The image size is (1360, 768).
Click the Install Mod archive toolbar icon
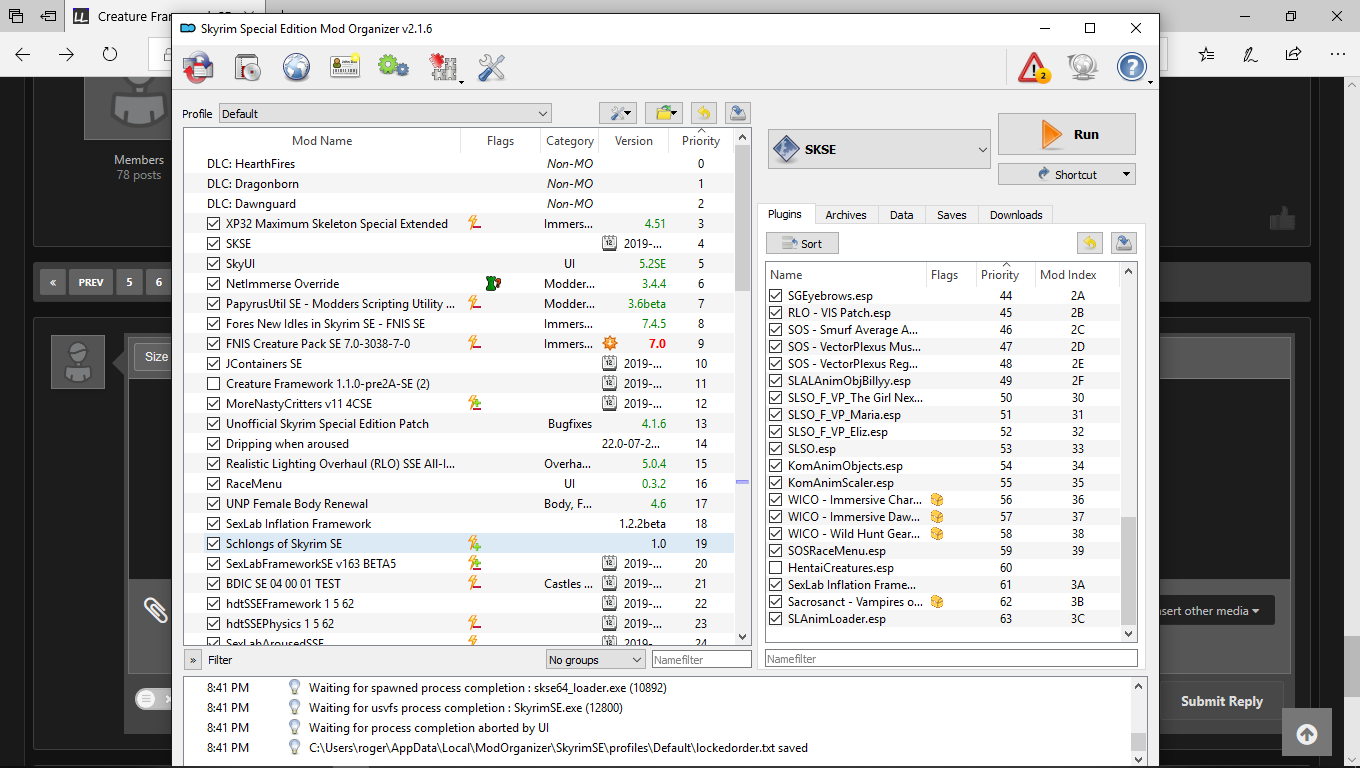pyautogui.click(x=198, y=67)
